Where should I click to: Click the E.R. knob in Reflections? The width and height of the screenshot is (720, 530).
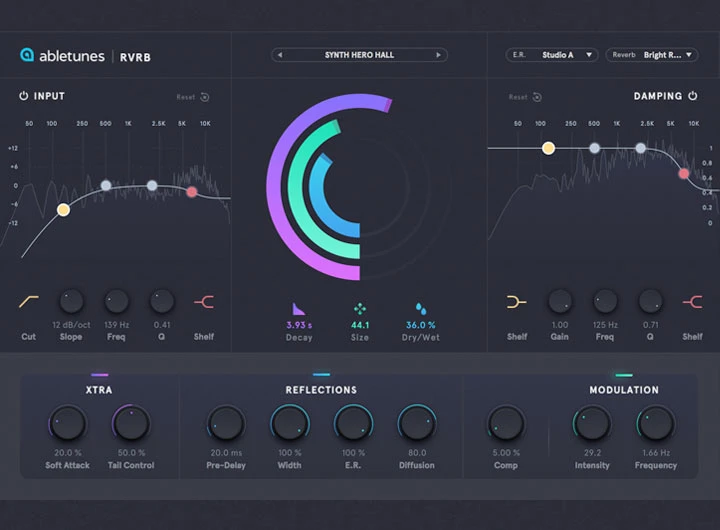pos(353,423)
